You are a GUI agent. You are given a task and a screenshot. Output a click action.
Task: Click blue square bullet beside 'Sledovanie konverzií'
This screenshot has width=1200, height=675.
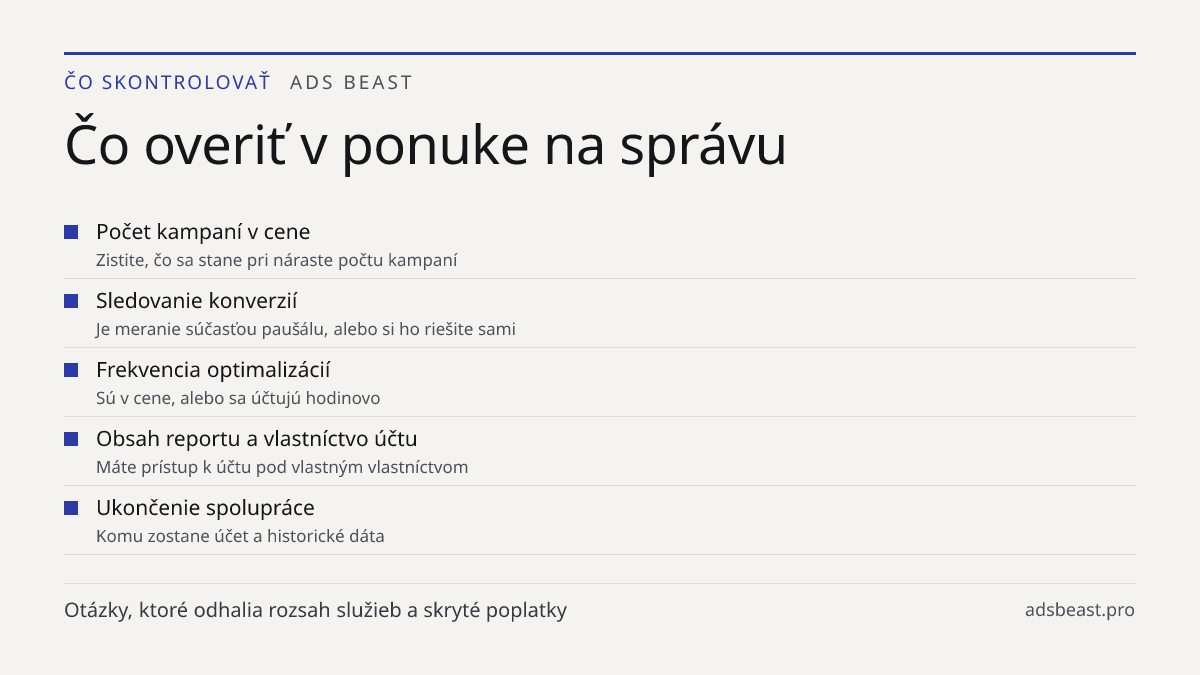(71, 301)
